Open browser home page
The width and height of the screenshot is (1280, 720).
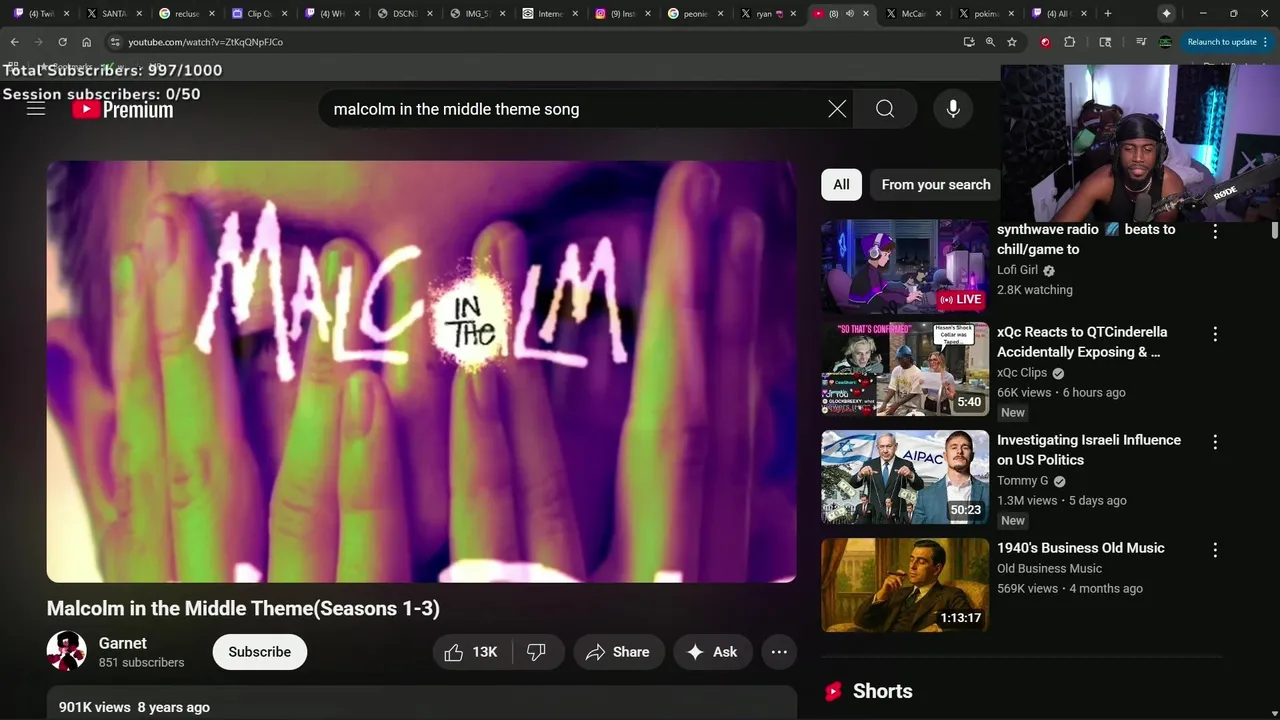pyautogui.click(x=86, y=42)
